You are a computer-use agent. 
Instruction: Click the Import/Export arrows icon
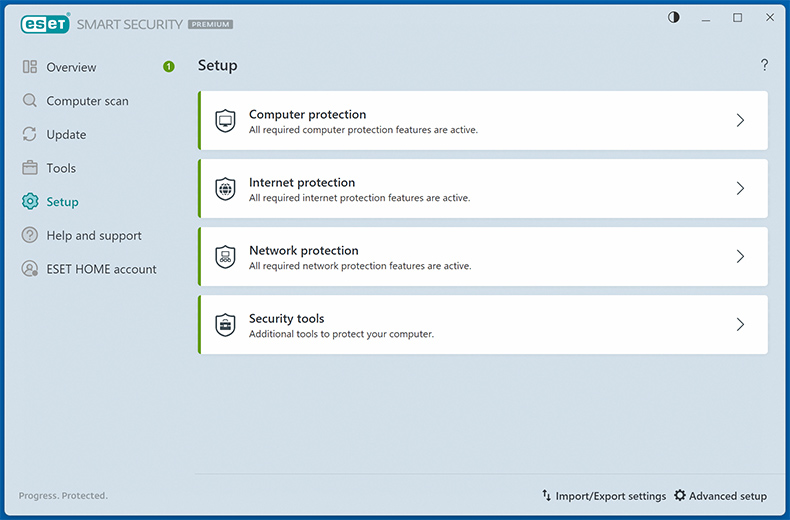pos(547,496)
